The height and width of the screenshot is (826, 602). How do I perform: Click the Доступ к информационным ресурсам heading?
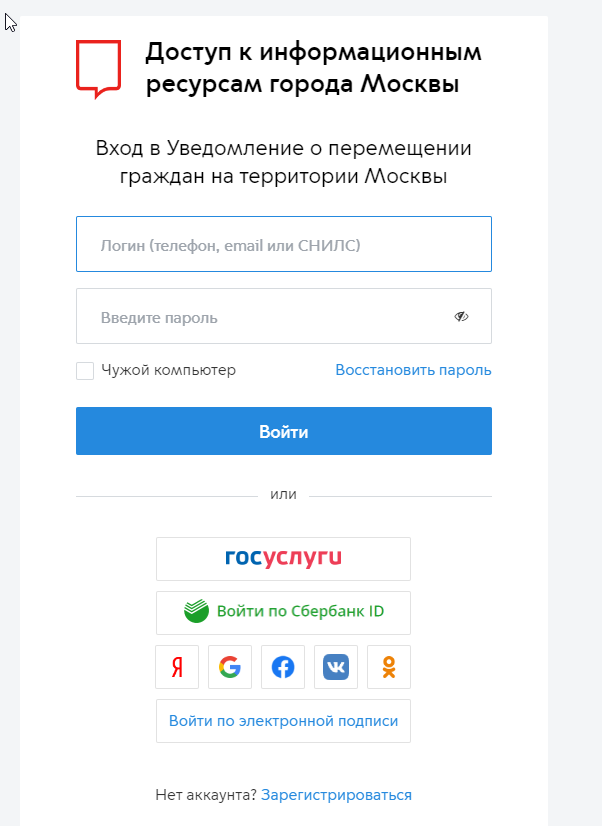point(313,68)
